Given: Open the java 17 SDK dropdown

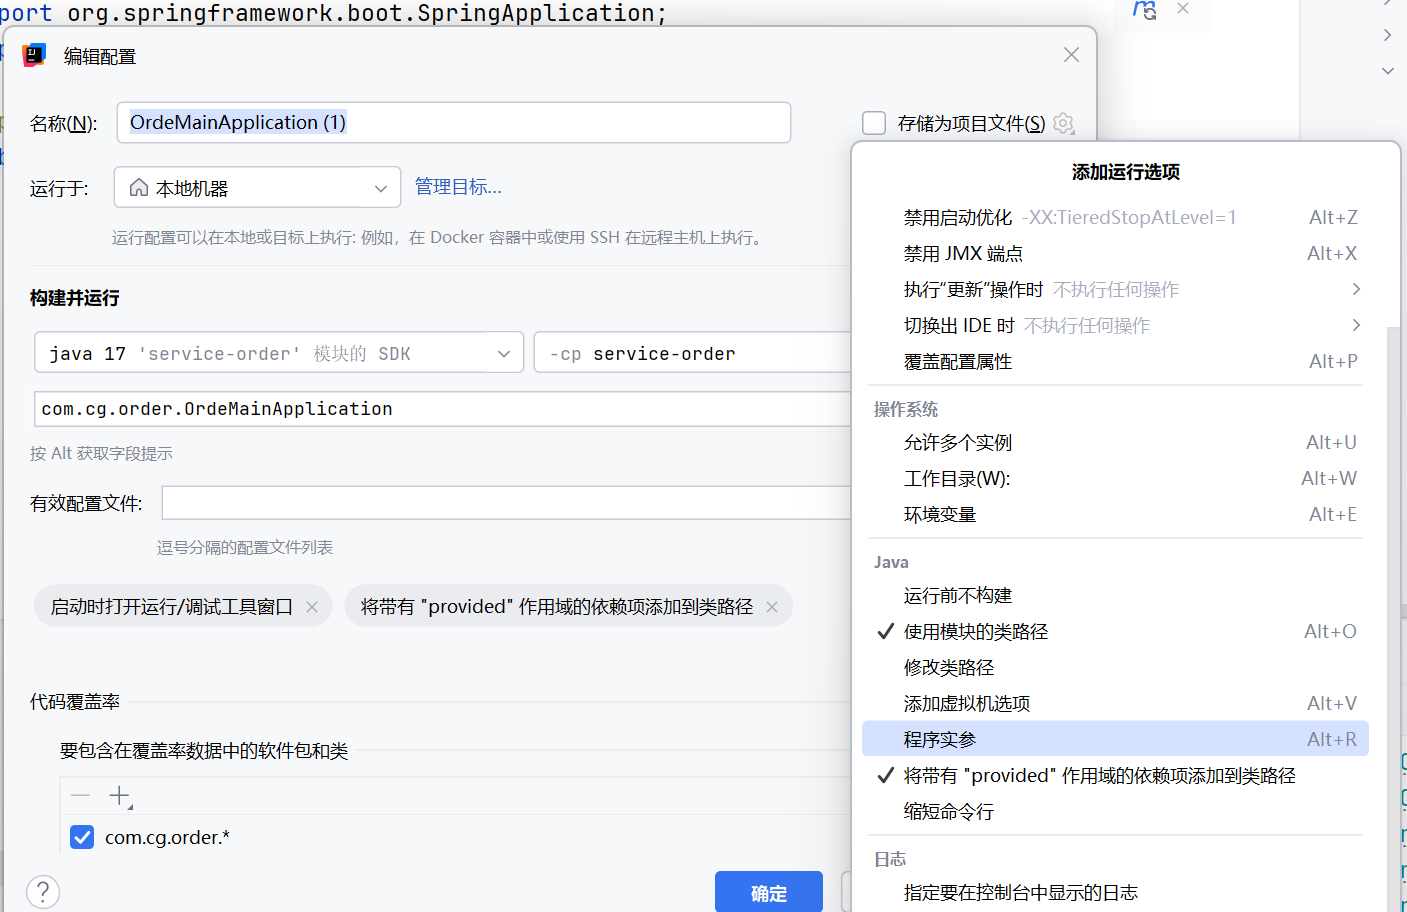Looking at the screenshot, I should 504,352.
